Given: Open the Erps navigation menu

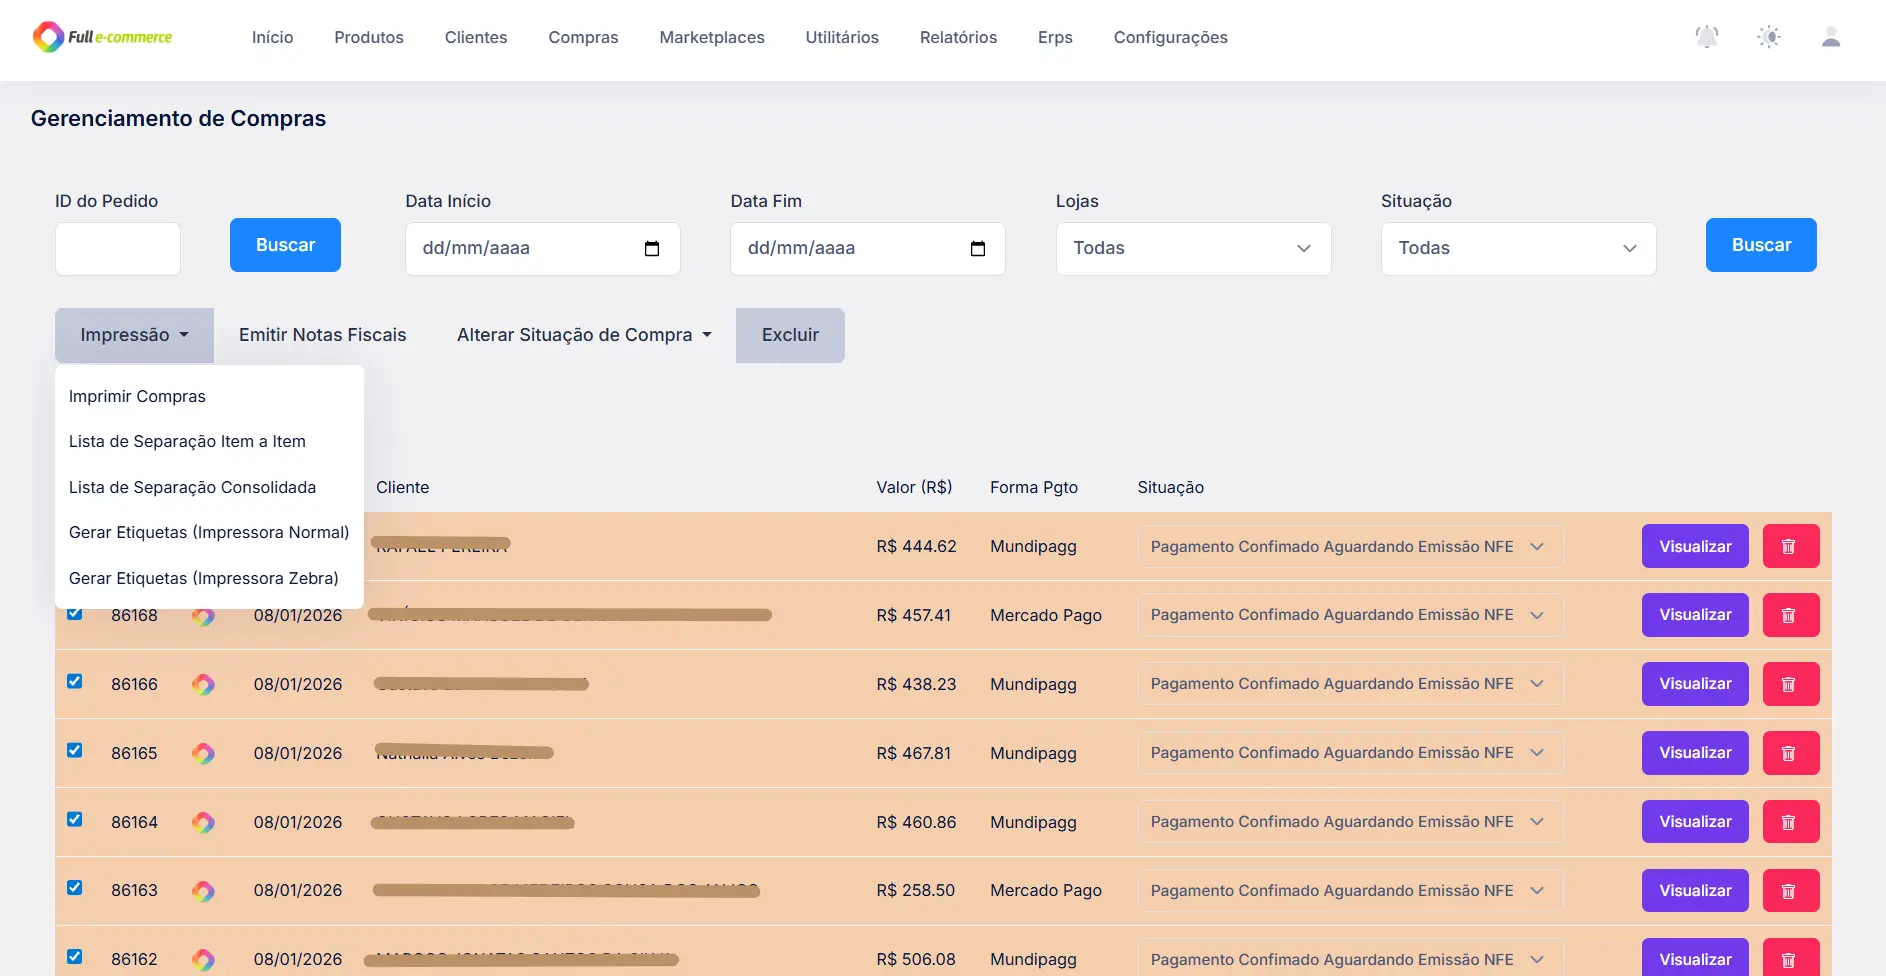Looking at the screenshot, I should point(1055,37).
